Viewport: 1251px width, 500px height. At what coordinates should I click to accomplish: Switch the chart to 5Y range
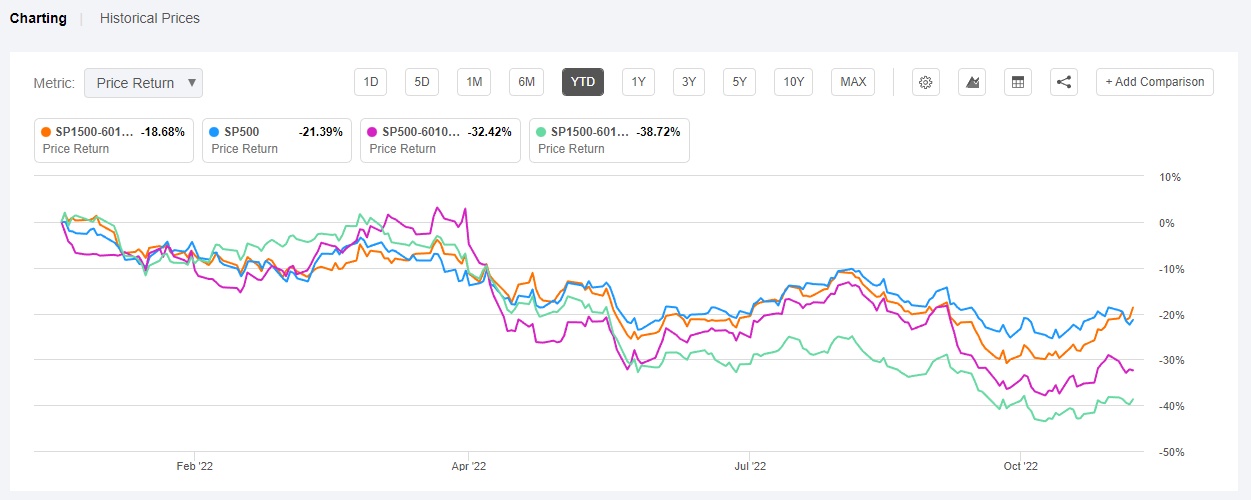[x=739, y=82]
